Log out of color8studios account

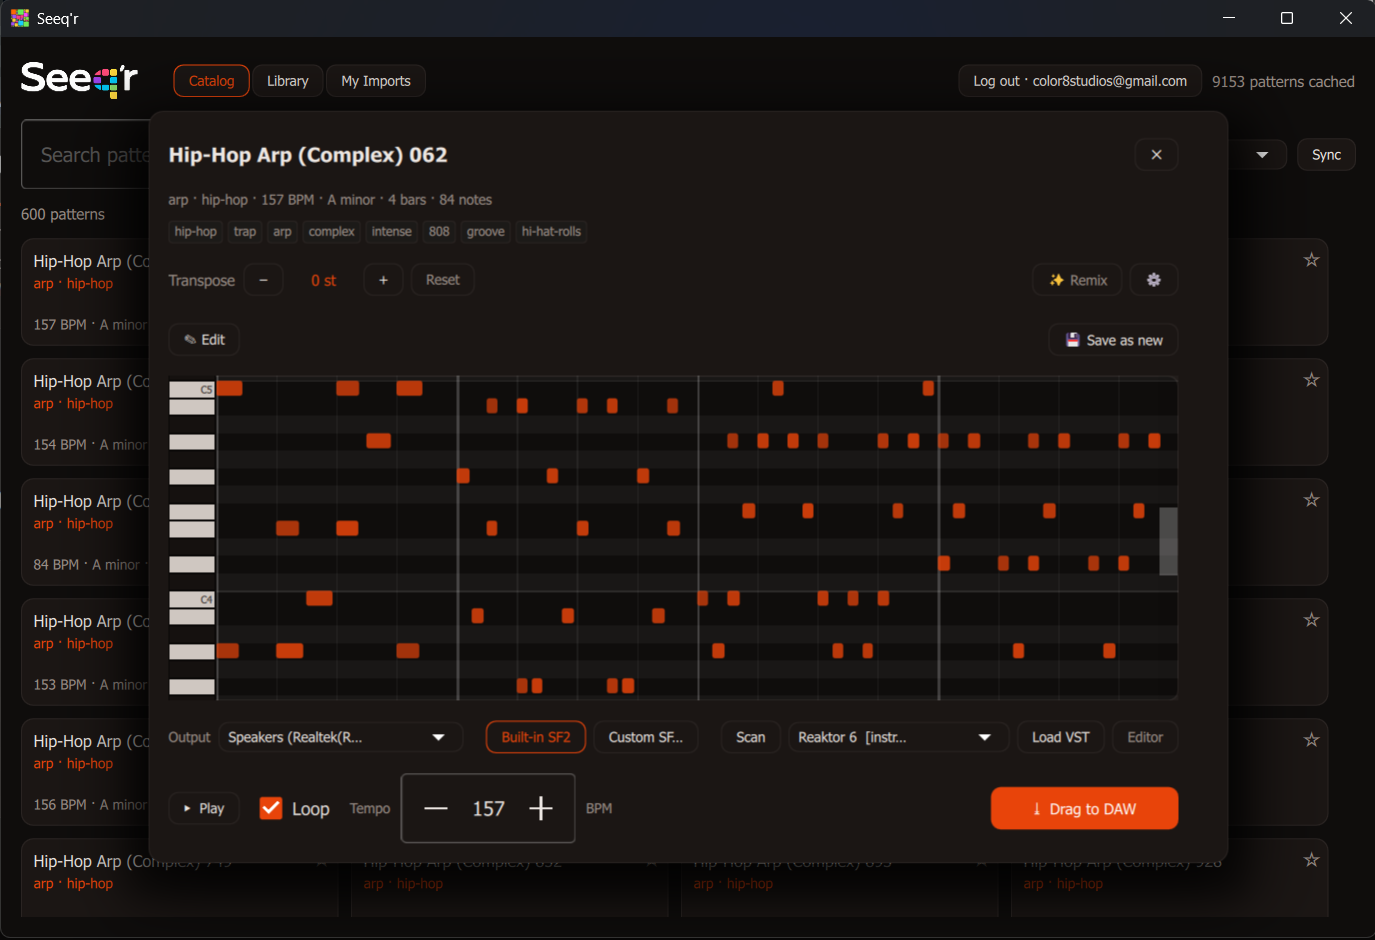[1080, 81]
